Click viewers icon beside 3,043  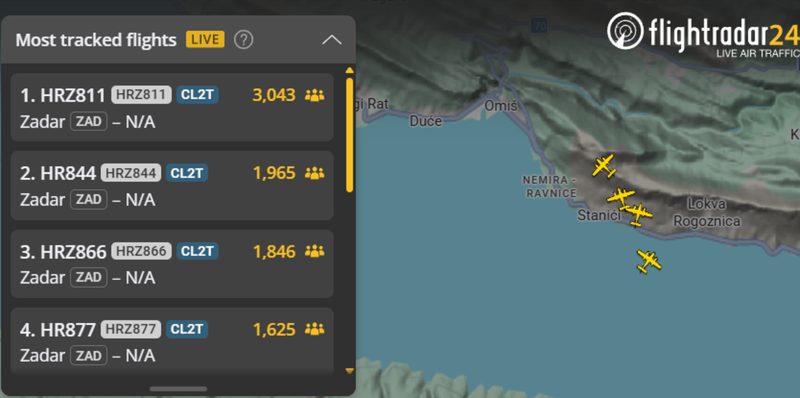coord(314,95)
